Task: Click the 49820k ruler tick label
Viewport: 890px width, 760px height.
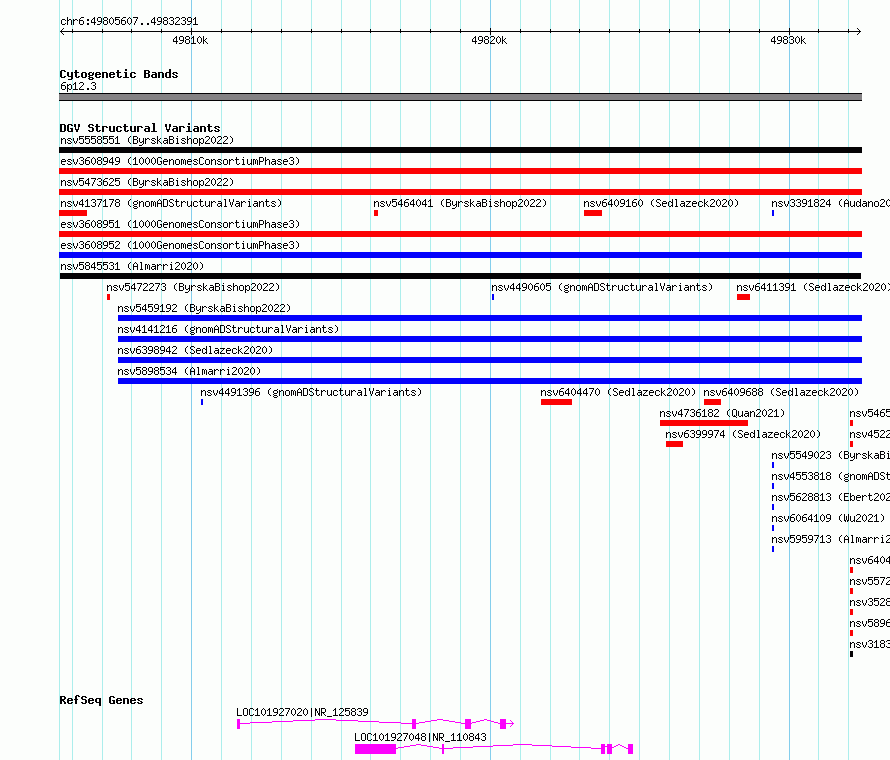Action: [489, 40]
